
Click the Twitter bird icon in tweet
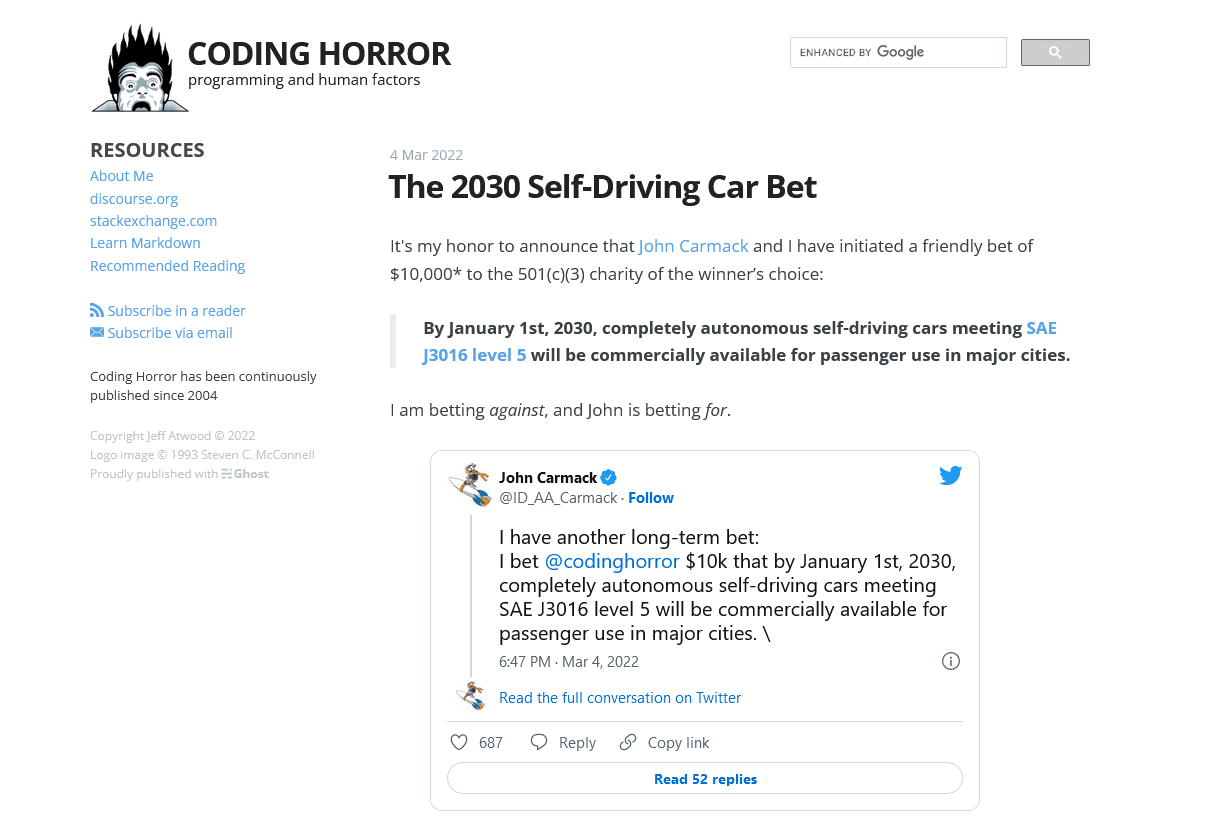click(x=950, y=476)
